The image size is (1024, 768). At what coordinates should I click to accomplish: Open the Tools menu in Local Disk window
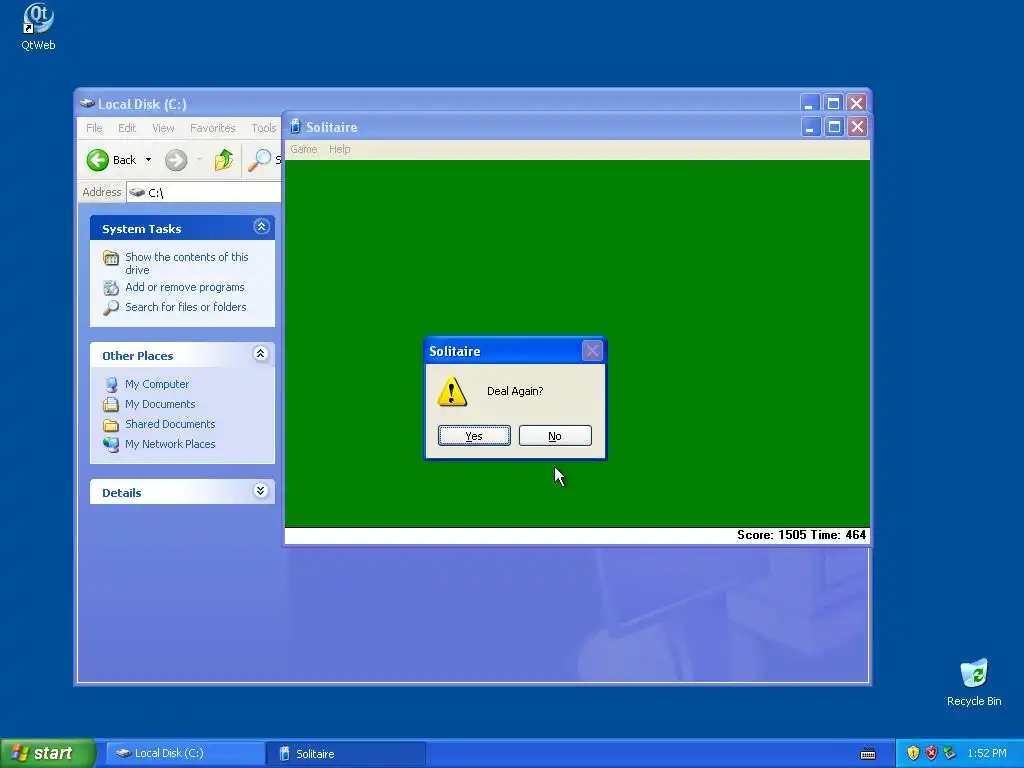[264, 128]
